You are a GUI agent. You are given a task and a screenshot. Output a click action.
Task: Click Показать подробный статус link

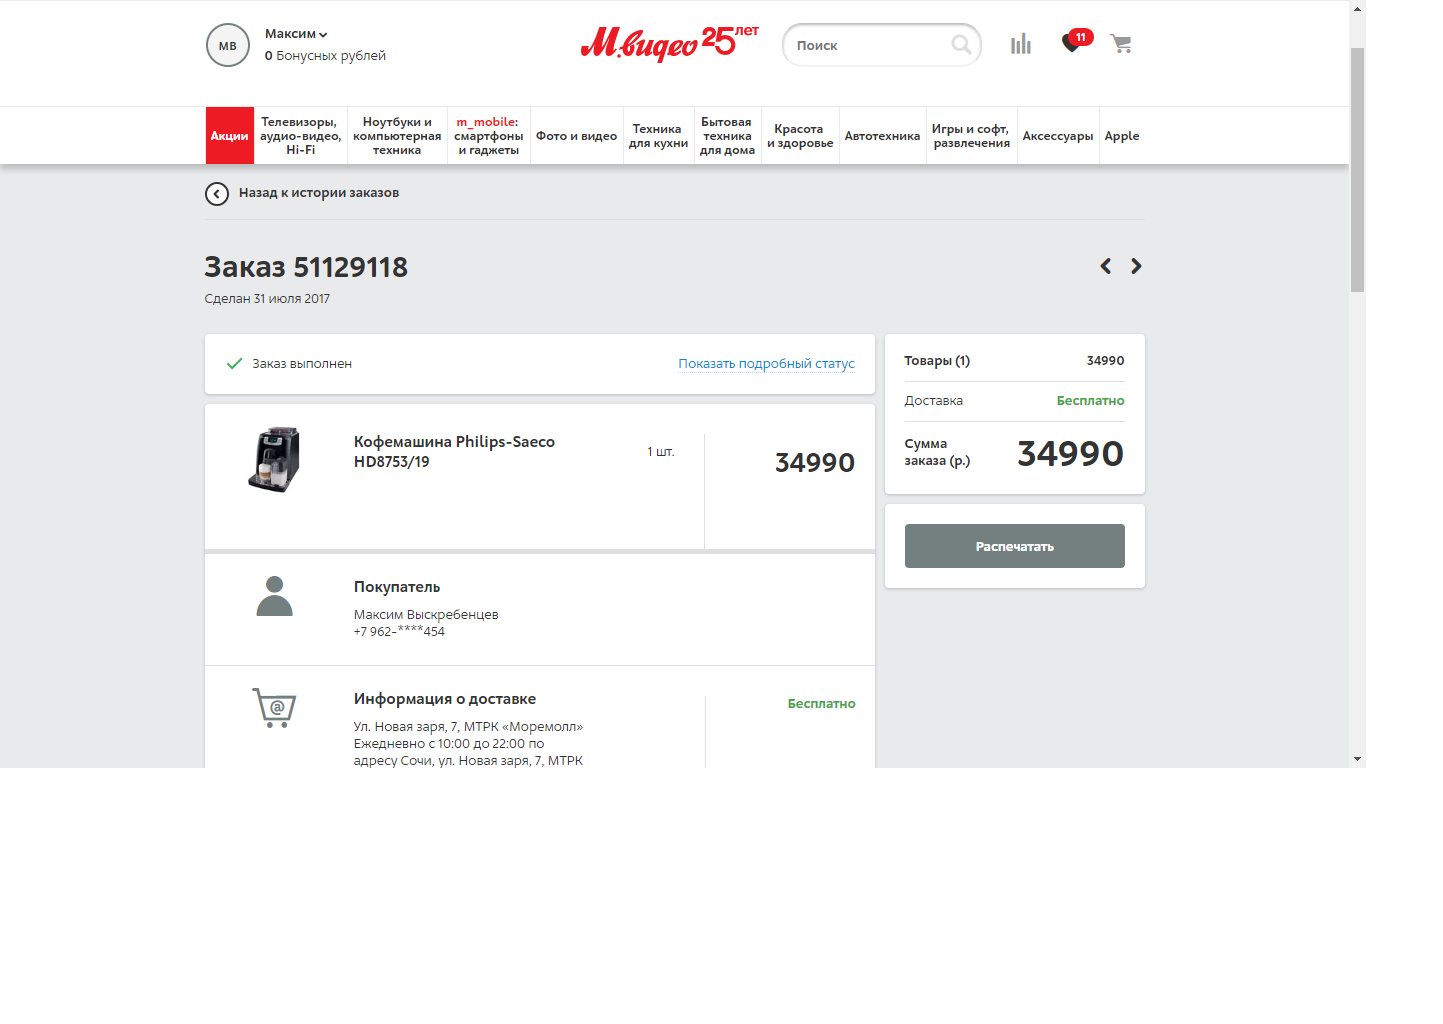[766, 364]
